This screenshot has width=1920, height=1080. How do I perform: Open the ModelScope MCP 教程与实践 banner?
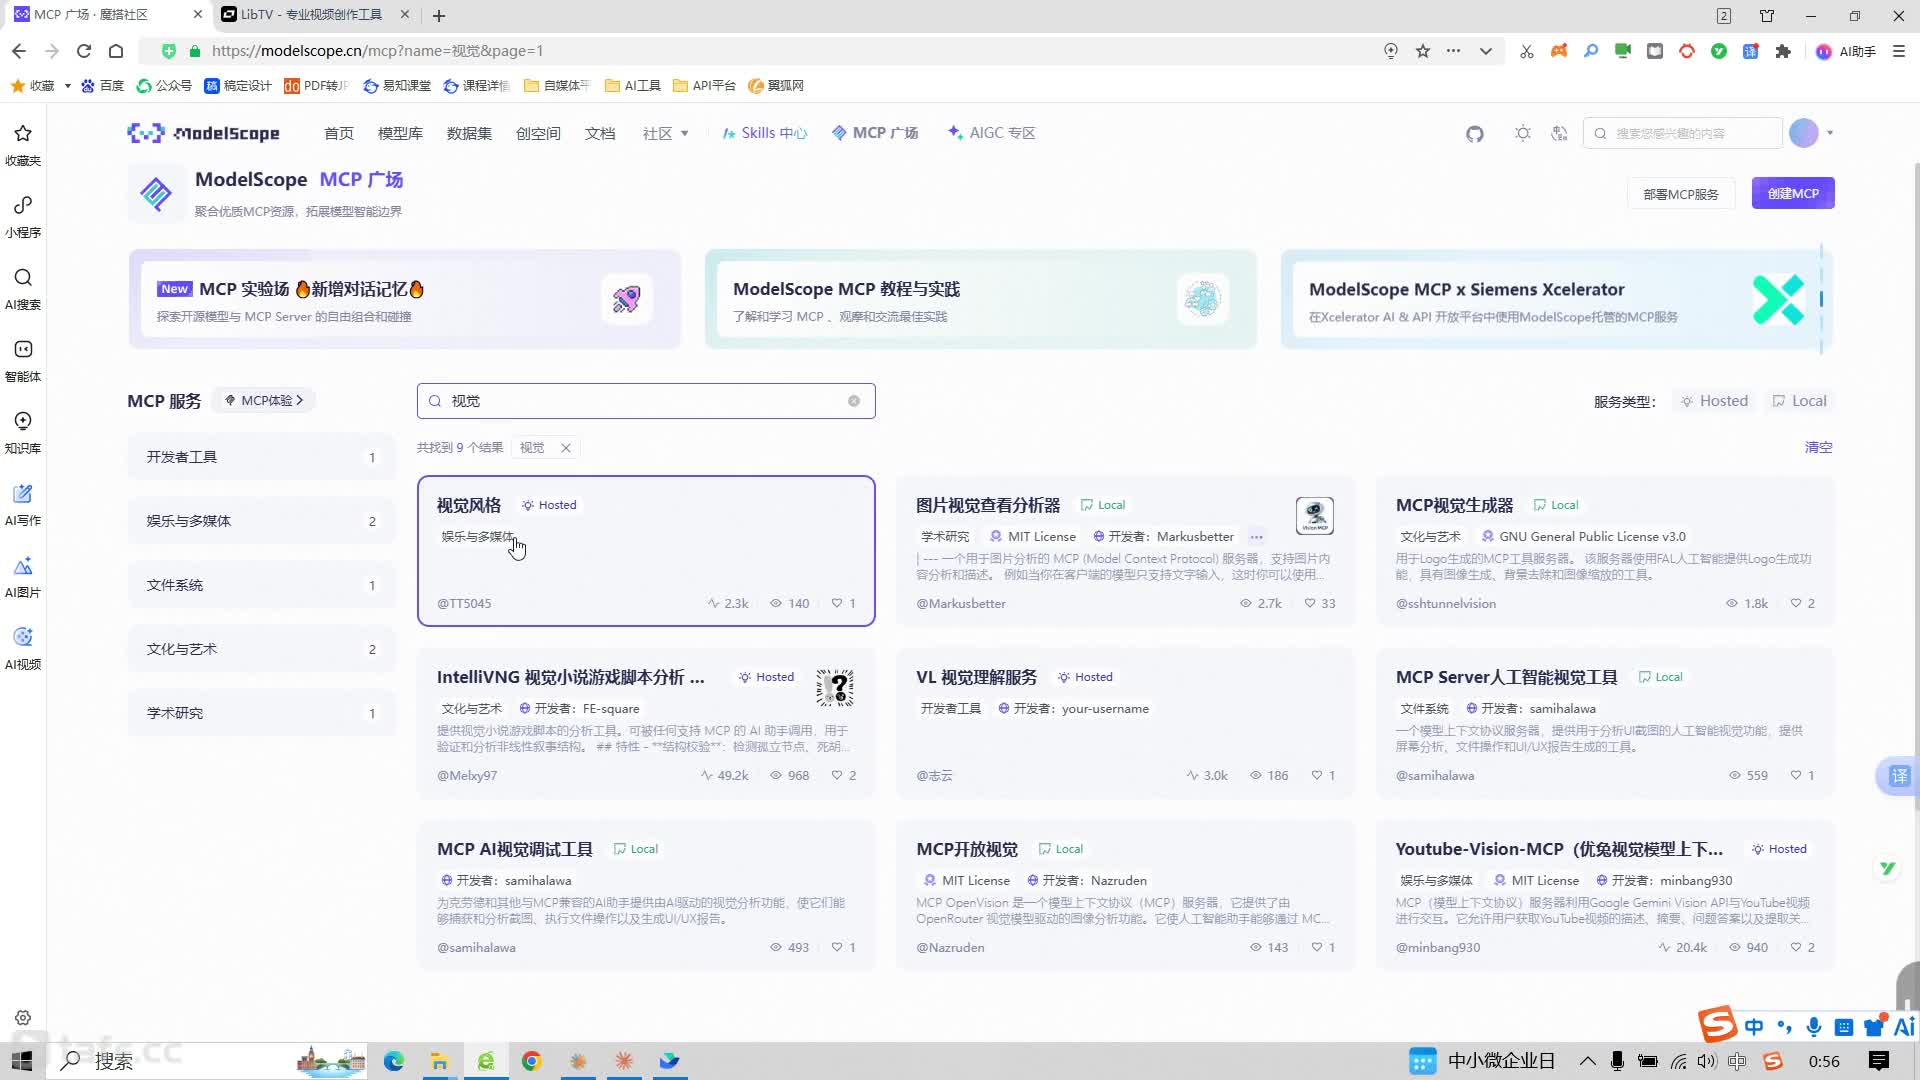981,299
